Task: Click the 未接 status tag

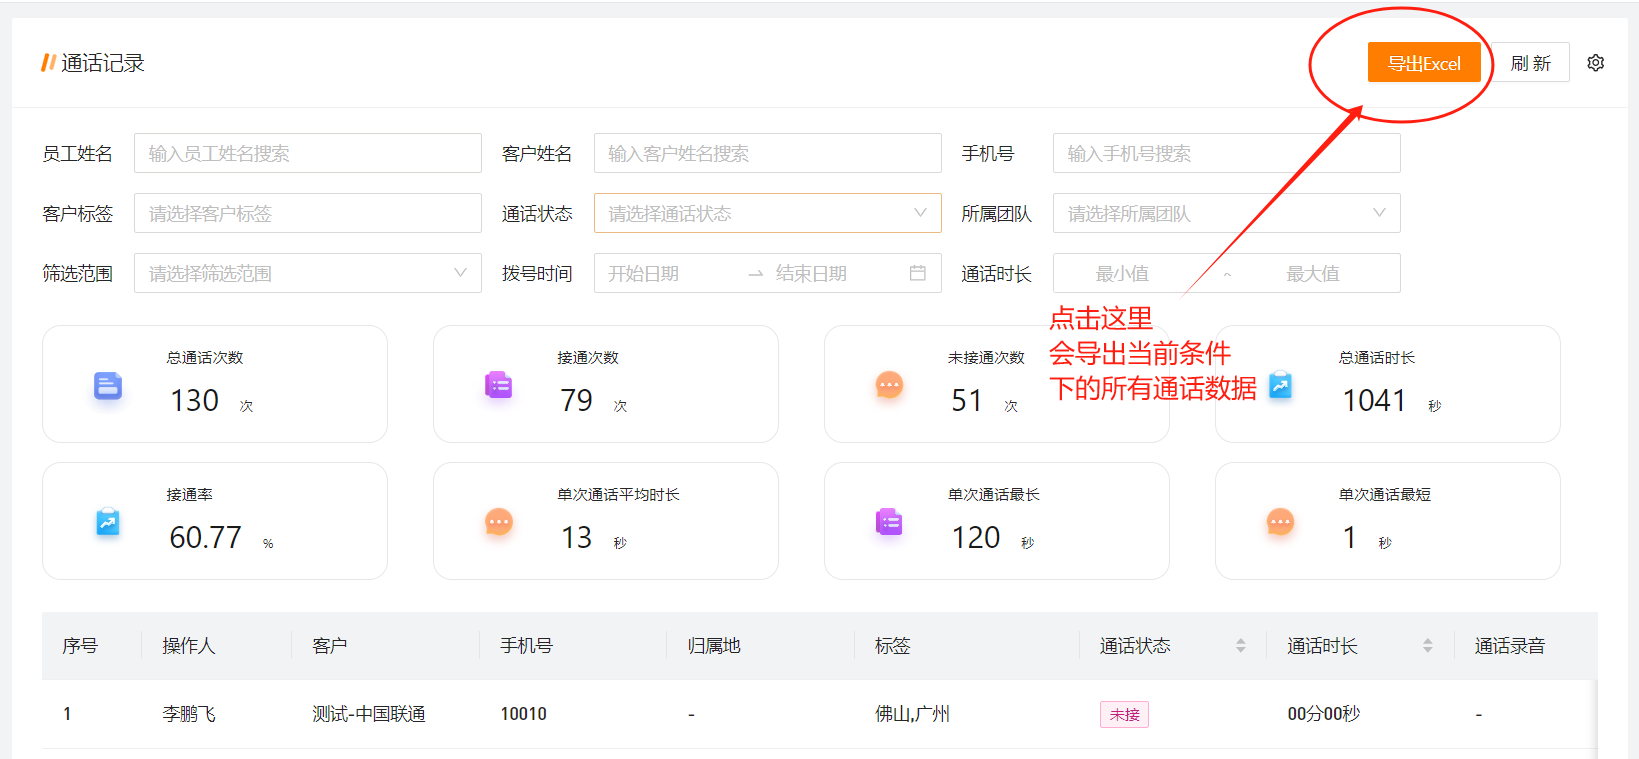Action: click(x=1125, y=714)
